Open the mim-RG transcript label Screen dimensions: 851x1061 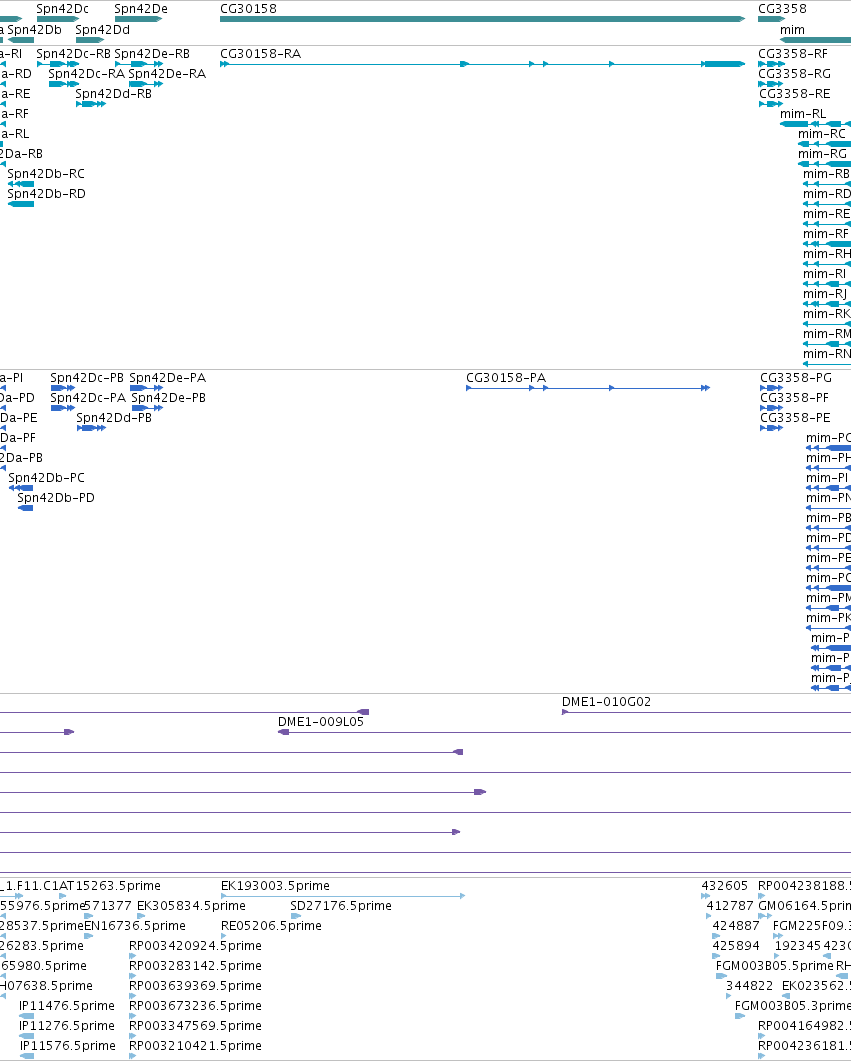click(x=822, y=154)
